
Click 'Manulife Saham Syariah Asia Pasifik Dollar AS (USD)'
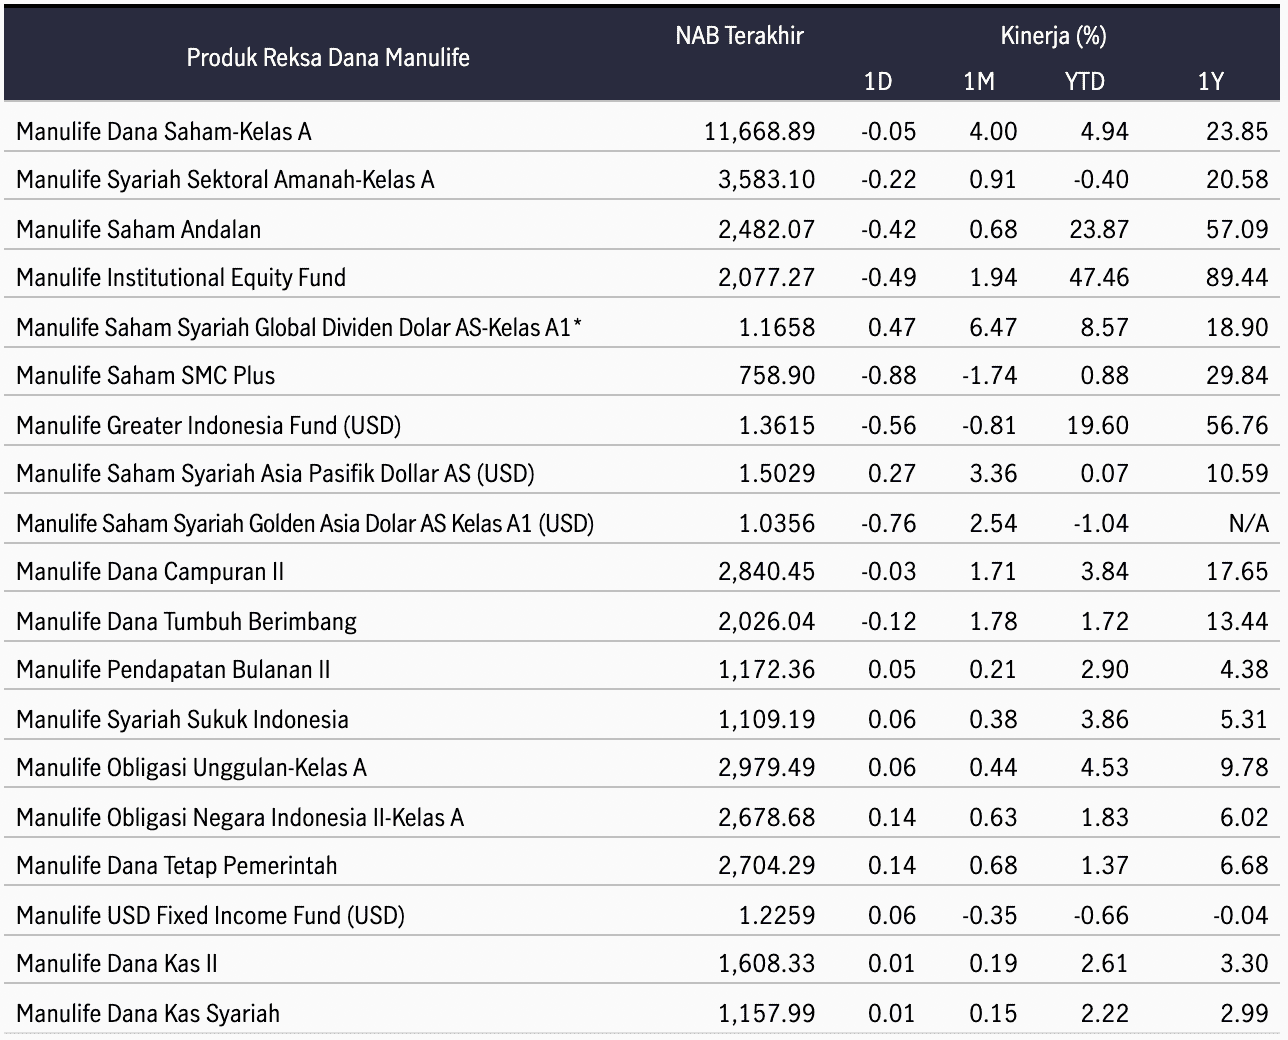[275, 473]
